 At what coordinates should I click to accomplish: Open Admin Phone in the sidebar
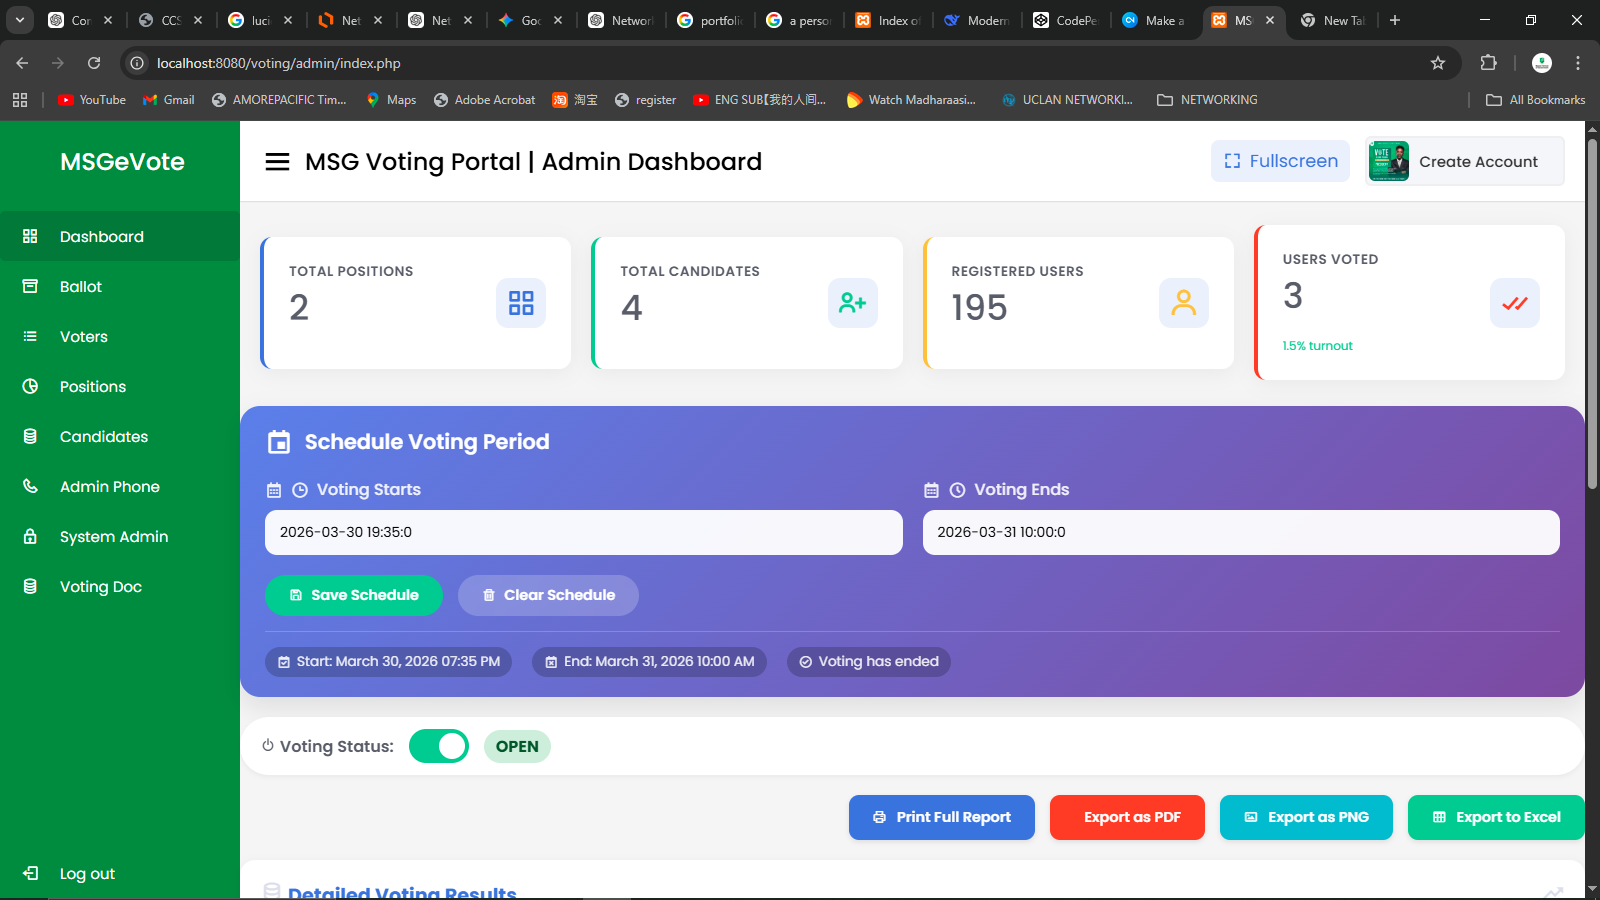pyautogui.click(x=120, y=486)
